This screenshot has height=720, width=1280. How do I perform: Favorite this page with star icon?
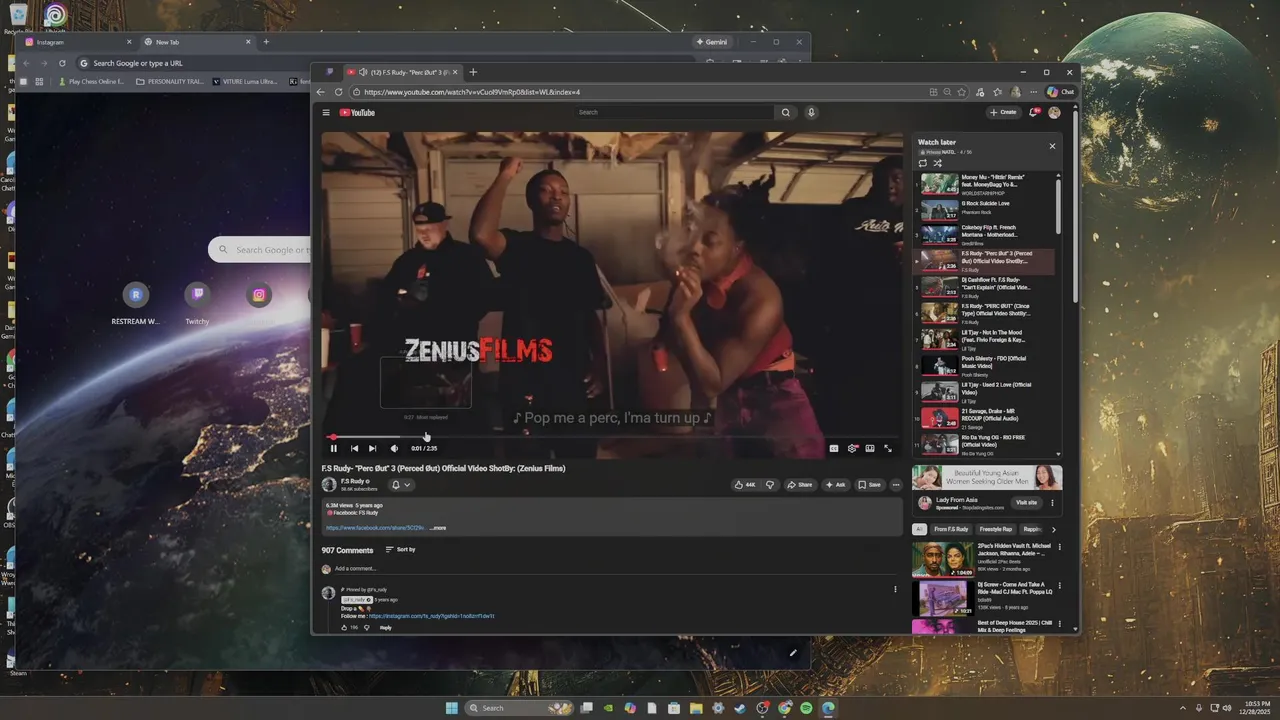[962, 92]
